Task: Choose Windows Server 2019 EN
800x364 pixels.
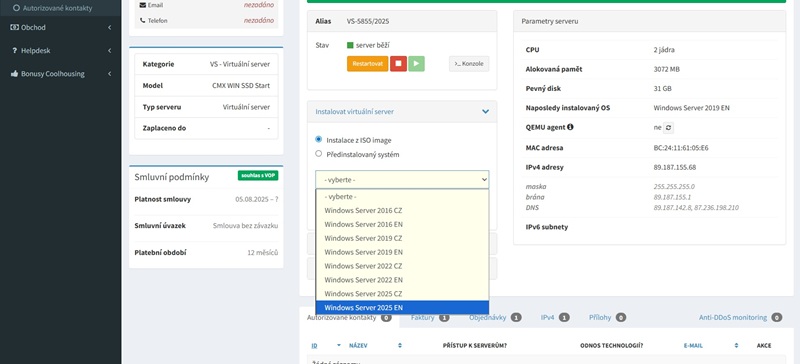Action: pyautogui.click(x=402, y=252)
